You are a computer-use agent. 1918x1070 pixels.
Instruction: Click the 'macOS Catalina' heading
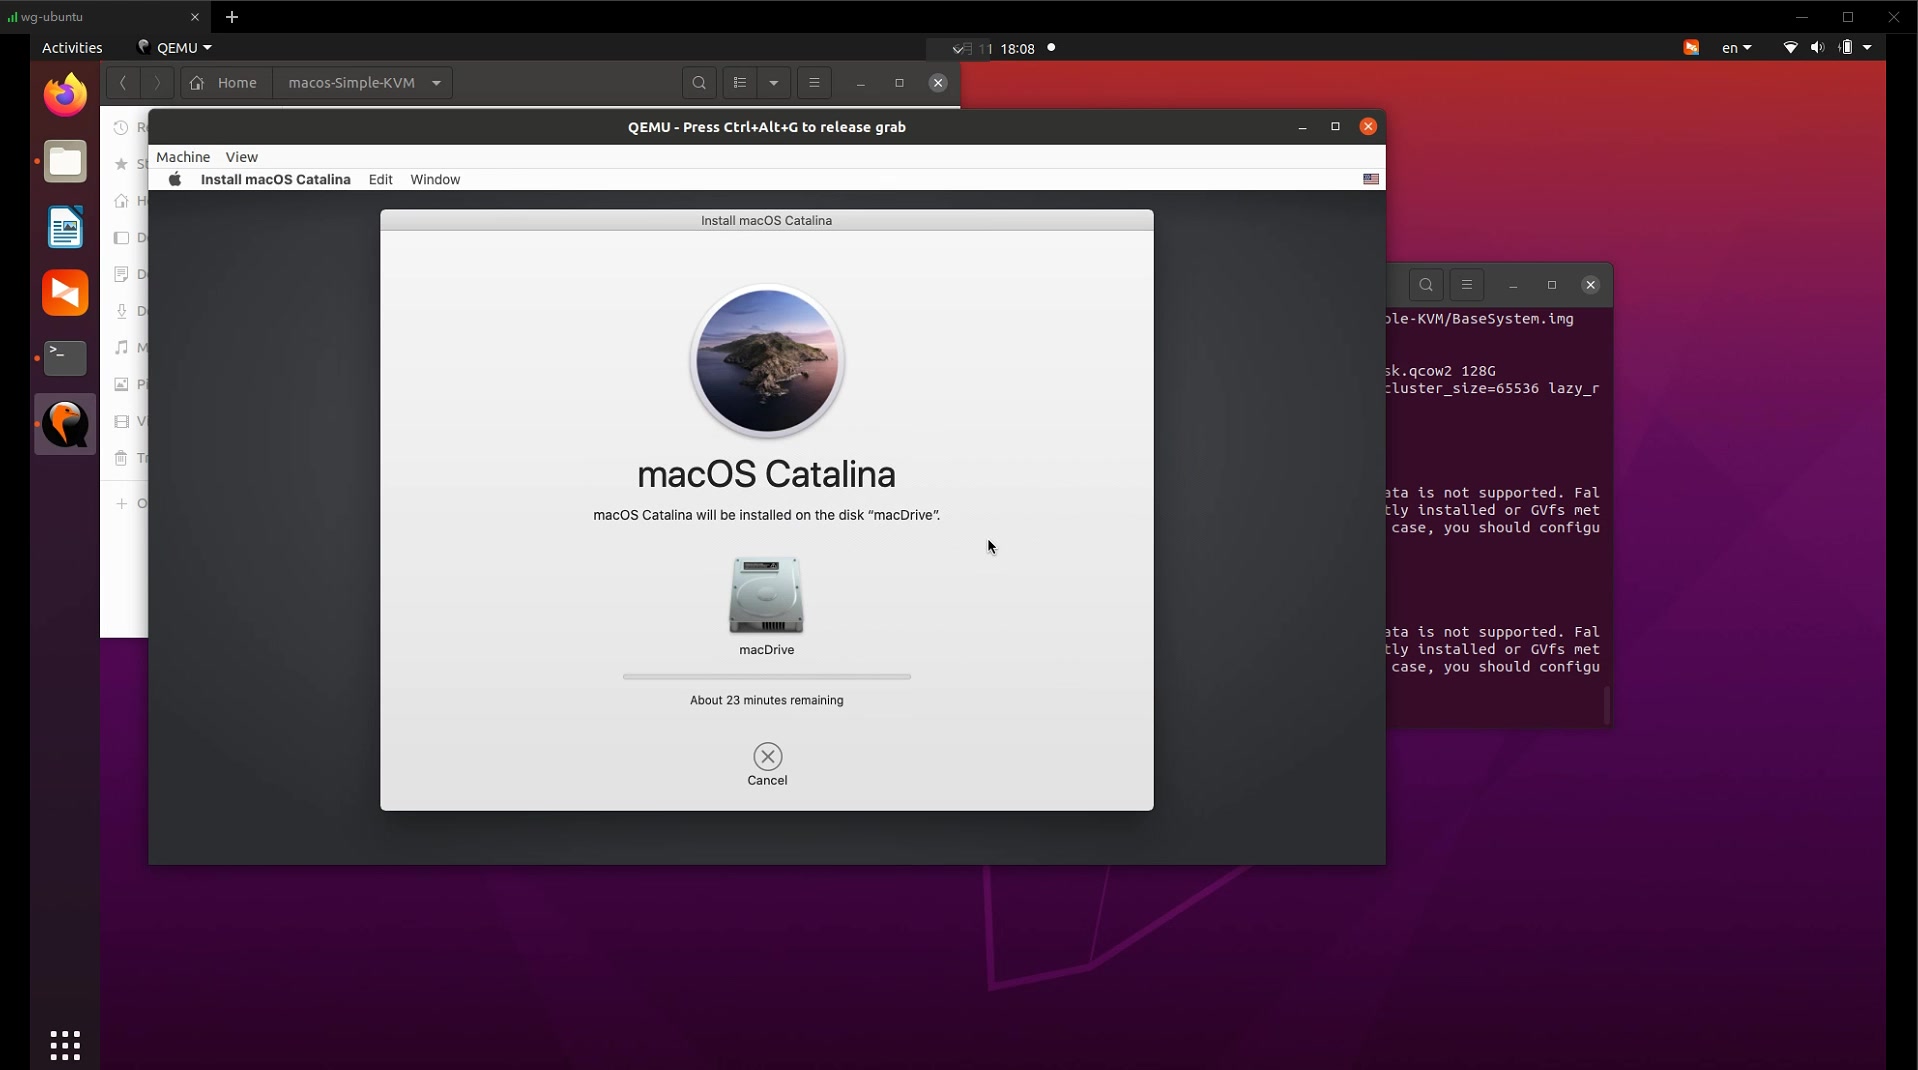tap(767, 474)
